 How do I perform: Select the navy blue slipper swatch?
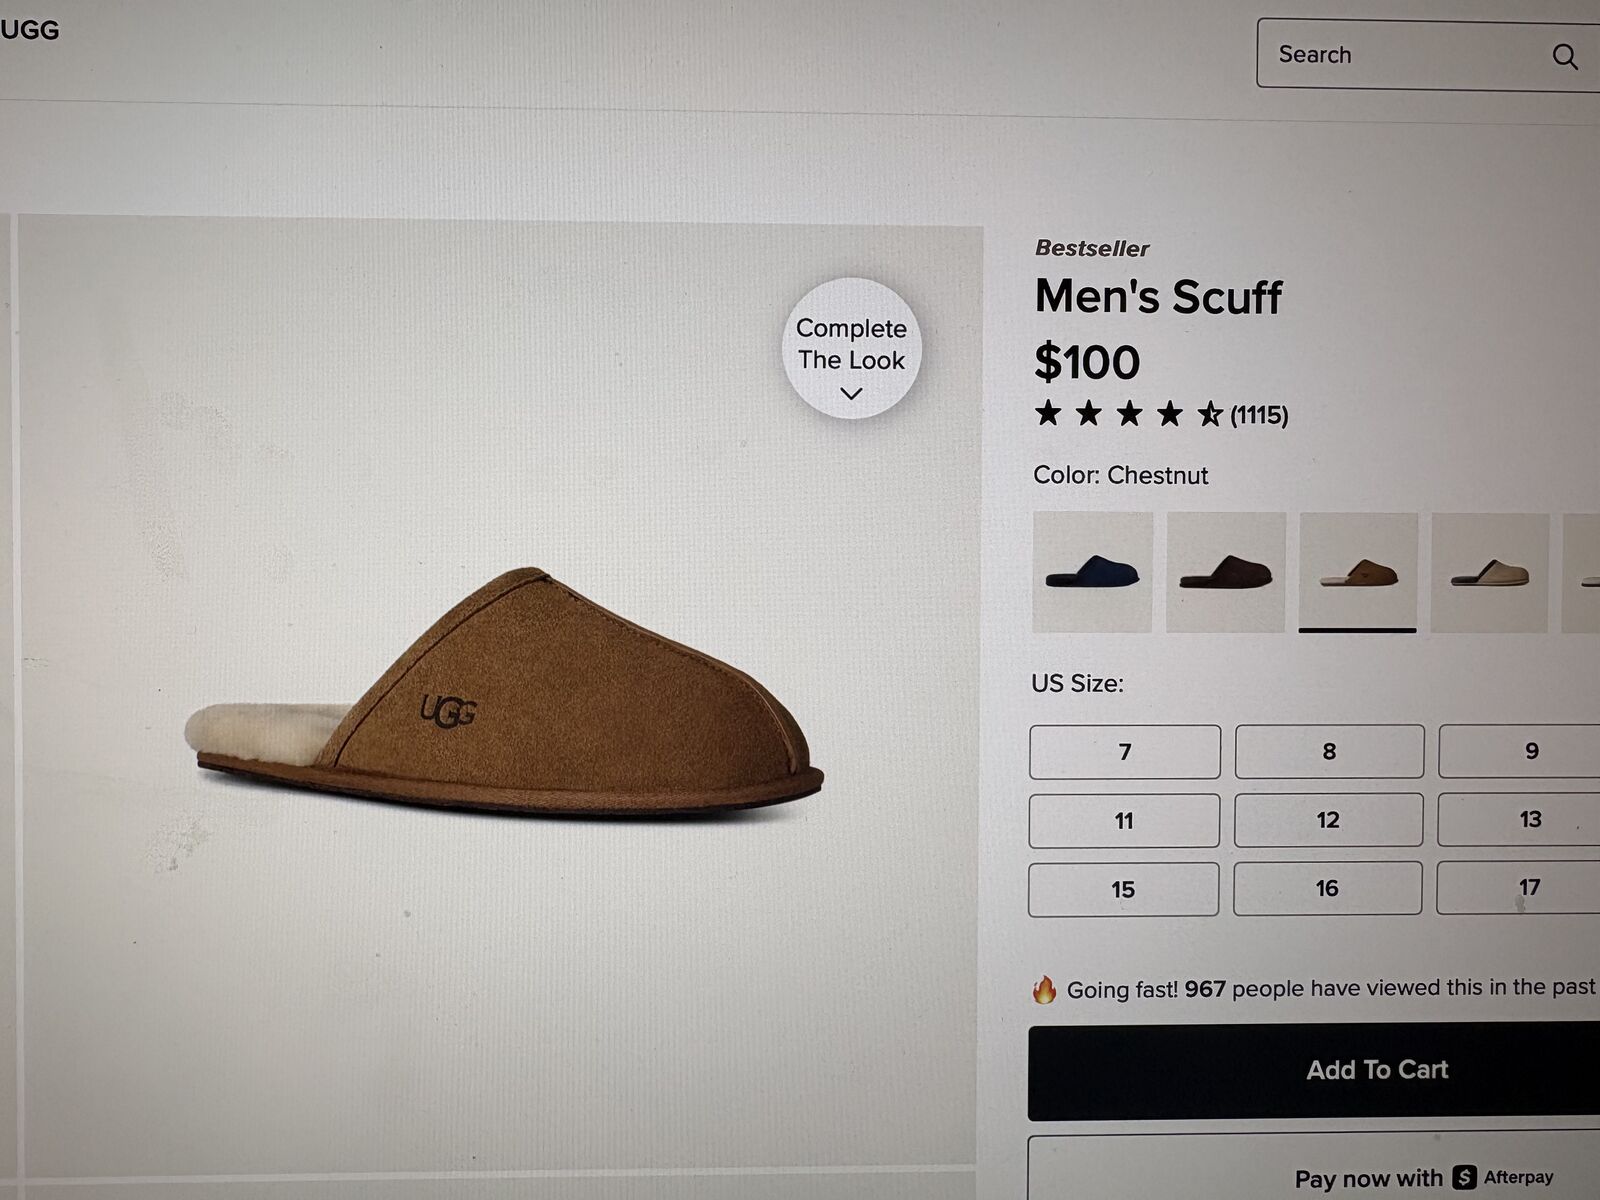click(1092, 572)
